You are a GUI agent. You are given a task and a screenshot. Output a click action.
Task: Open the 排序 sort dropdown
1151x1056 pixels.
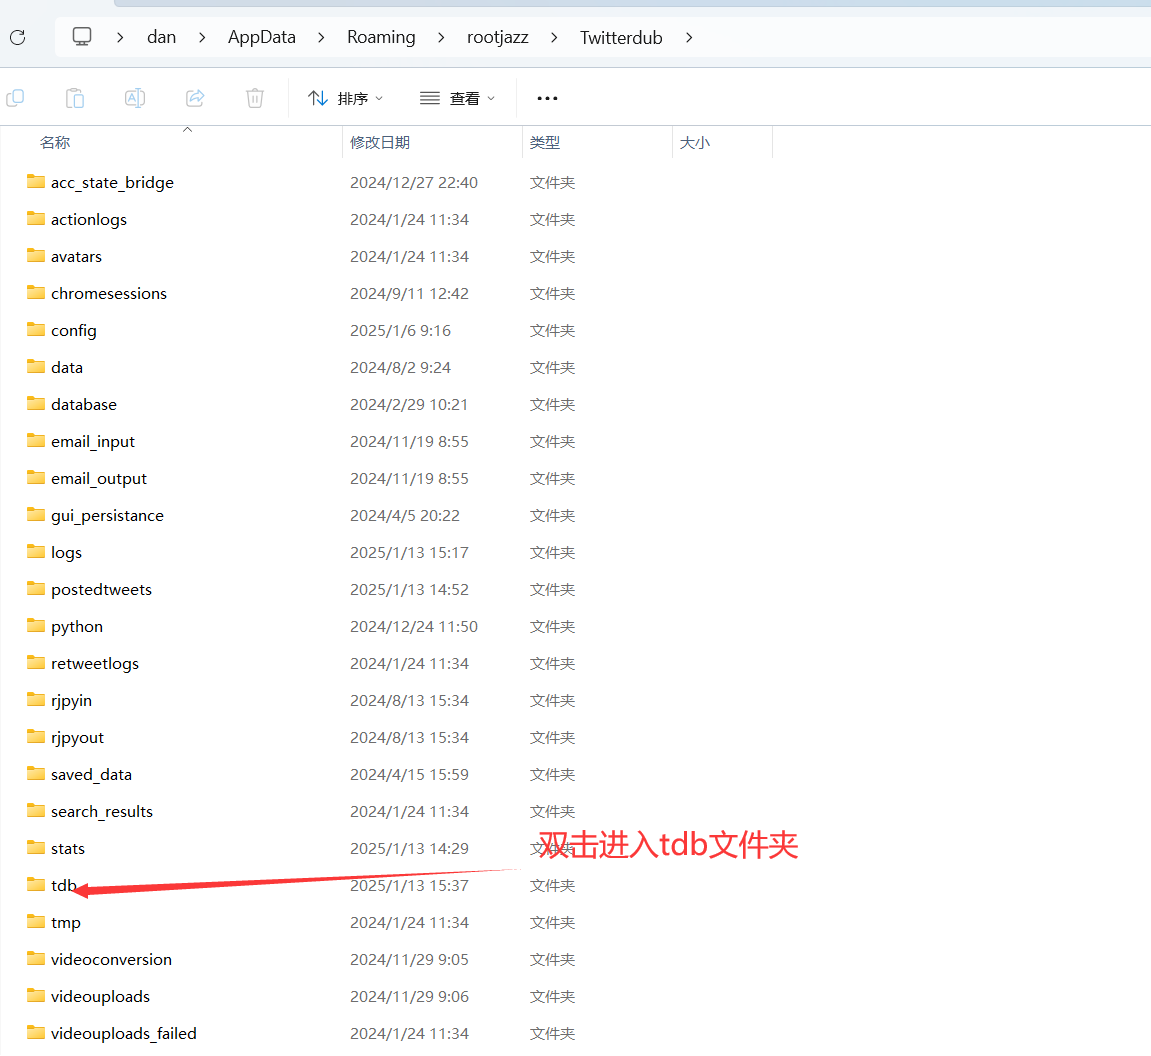point(346,98)
